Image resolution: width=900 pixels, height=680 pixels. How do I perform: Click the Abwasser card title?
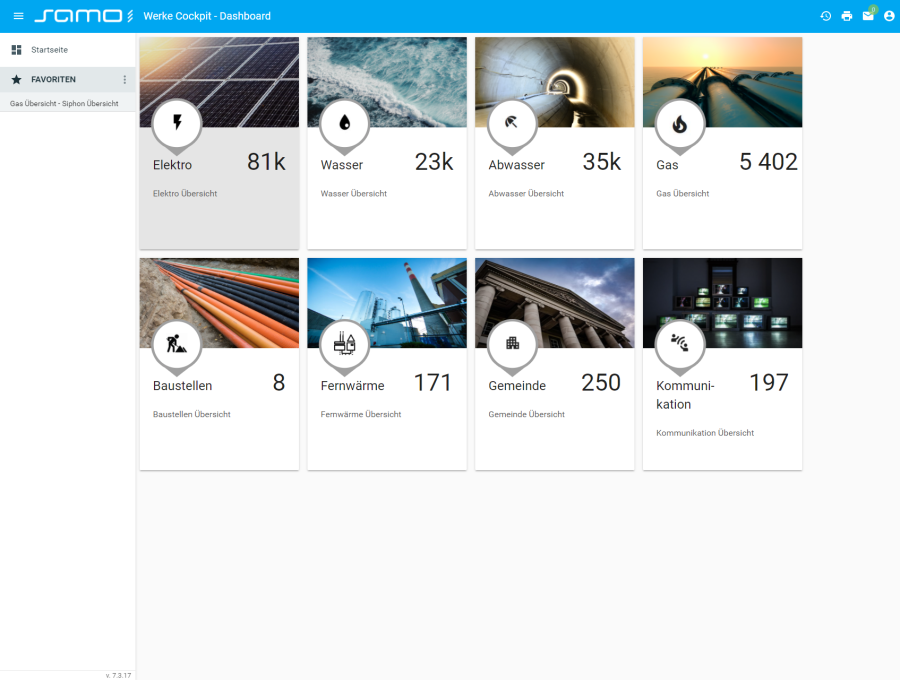(x=517, y=165)
